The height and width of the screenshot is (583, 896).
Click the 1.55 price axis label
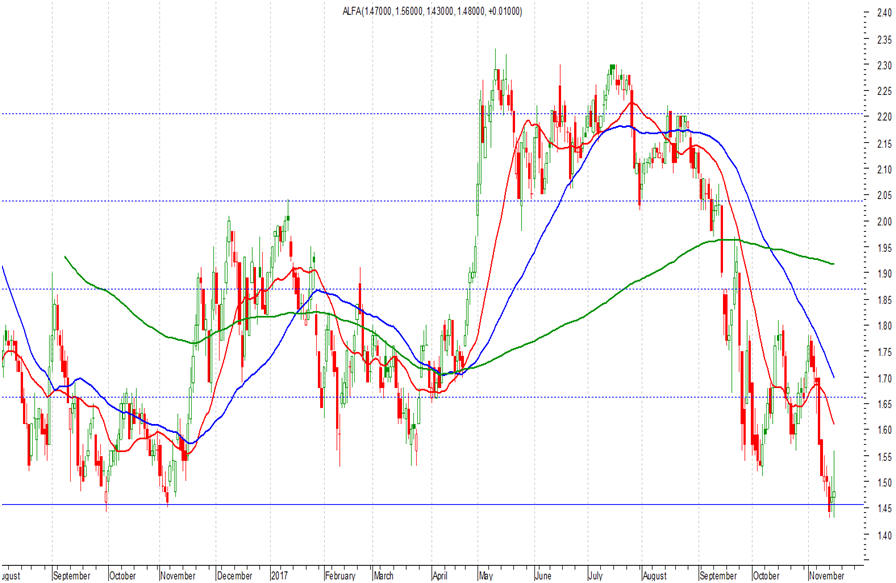[x=883, y=457]
